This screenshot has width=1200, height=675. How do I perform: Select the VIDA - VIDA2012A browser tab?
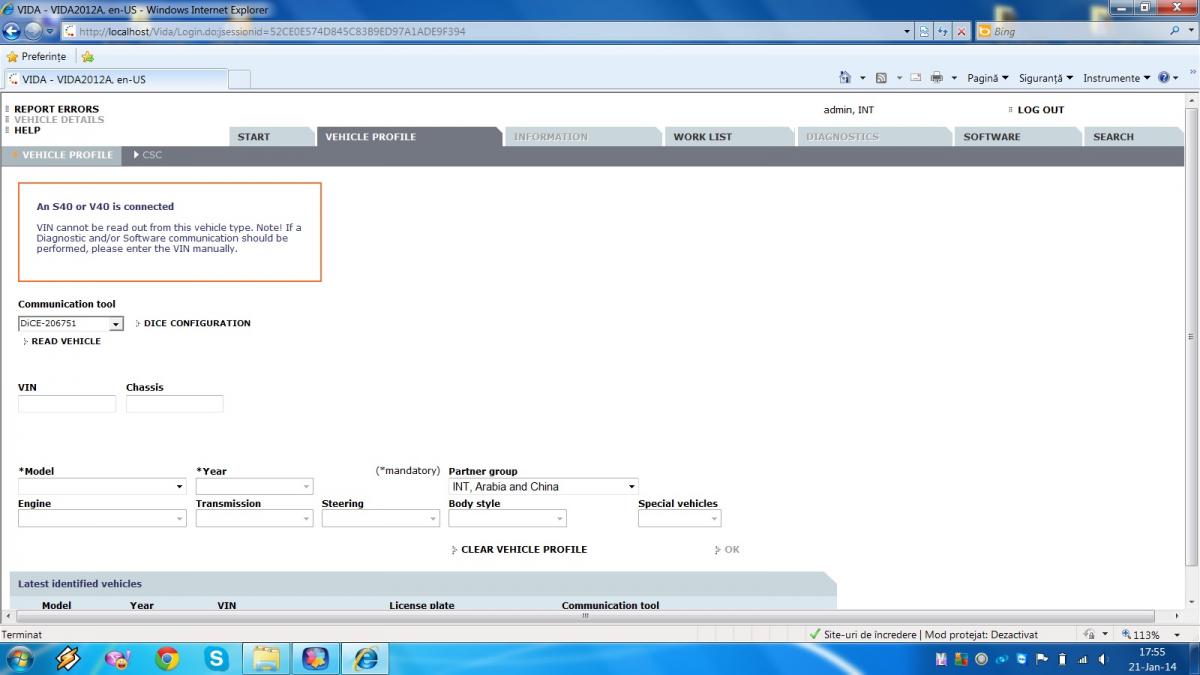click(x=114, y=79)
